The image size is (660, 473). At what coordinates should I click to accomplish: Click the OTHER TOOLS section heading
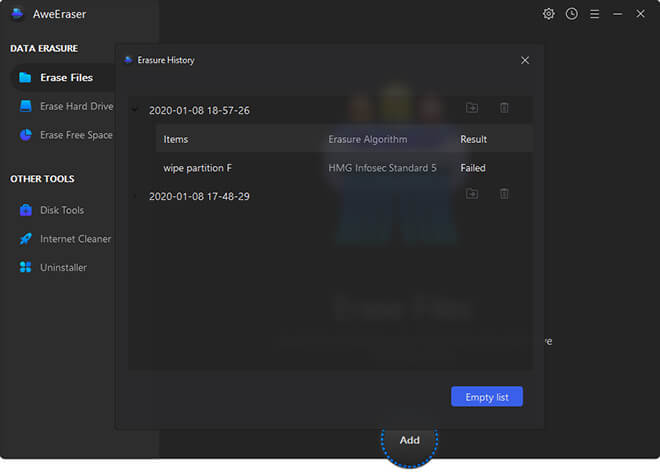coord(42,179)
